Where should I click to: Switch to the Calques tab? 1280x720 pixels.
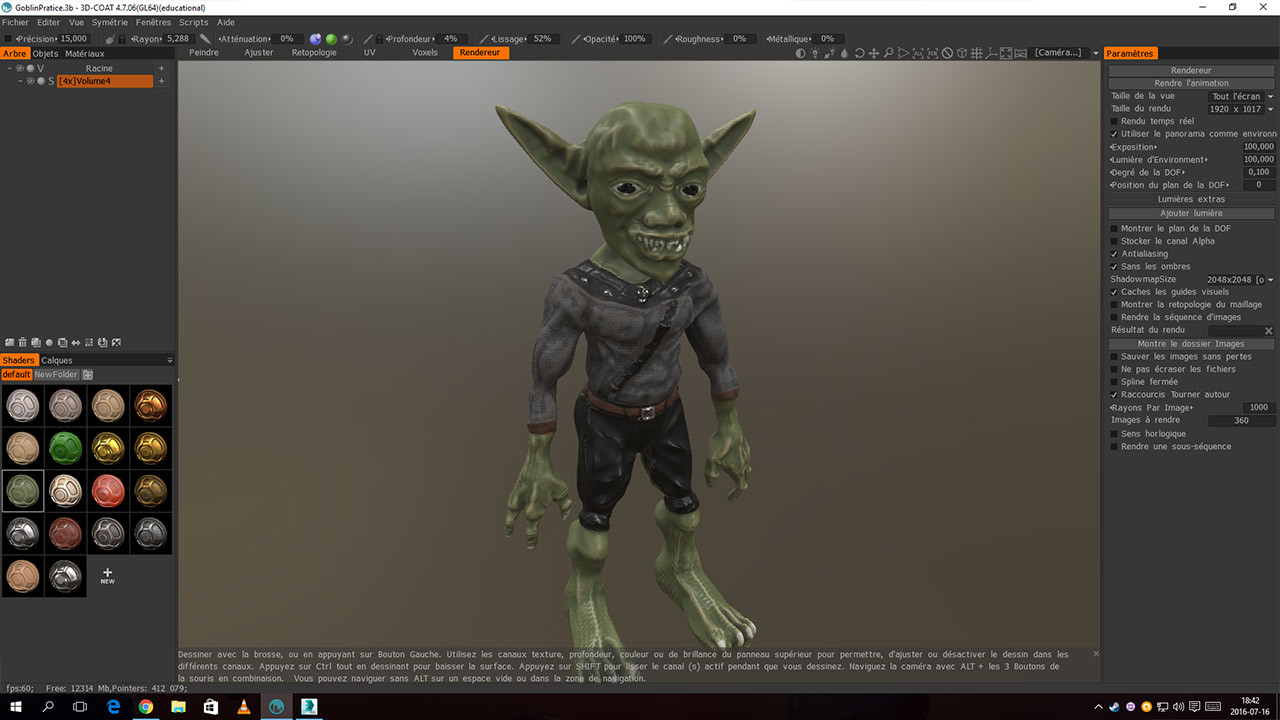pos(57,360)
